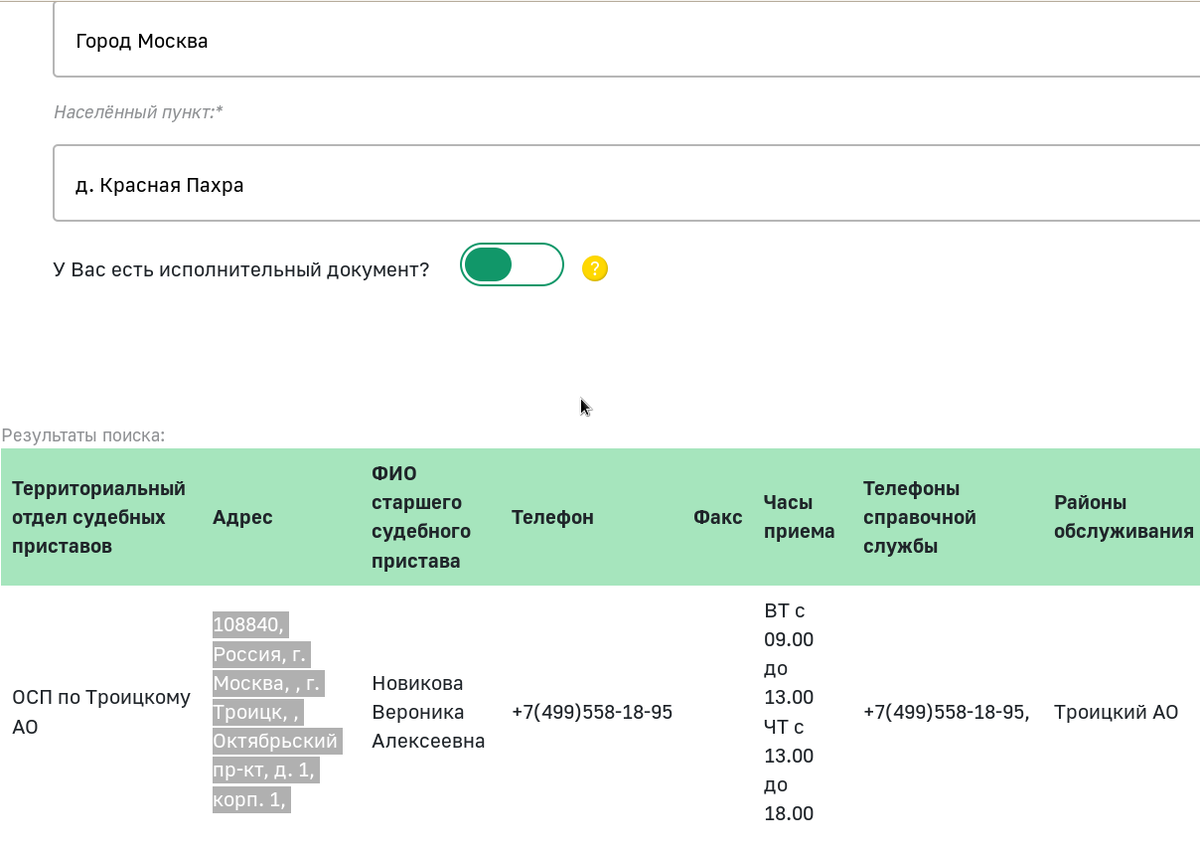This screenshot has width=1200, height=857.
Task: Select the Адрес column header
Action: pos(242,517)
